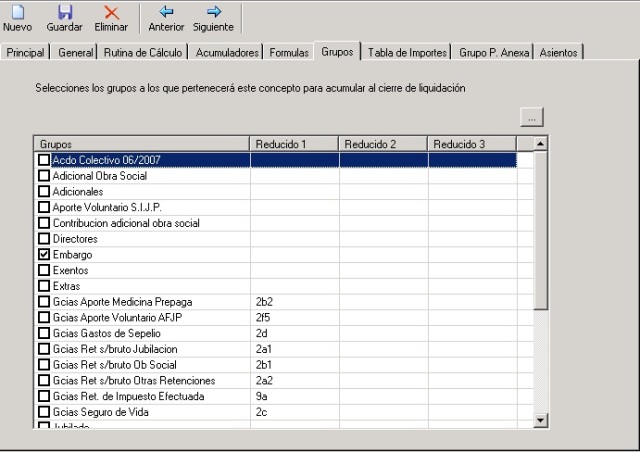Delete record using Eliminar icon

click(111, 12)
